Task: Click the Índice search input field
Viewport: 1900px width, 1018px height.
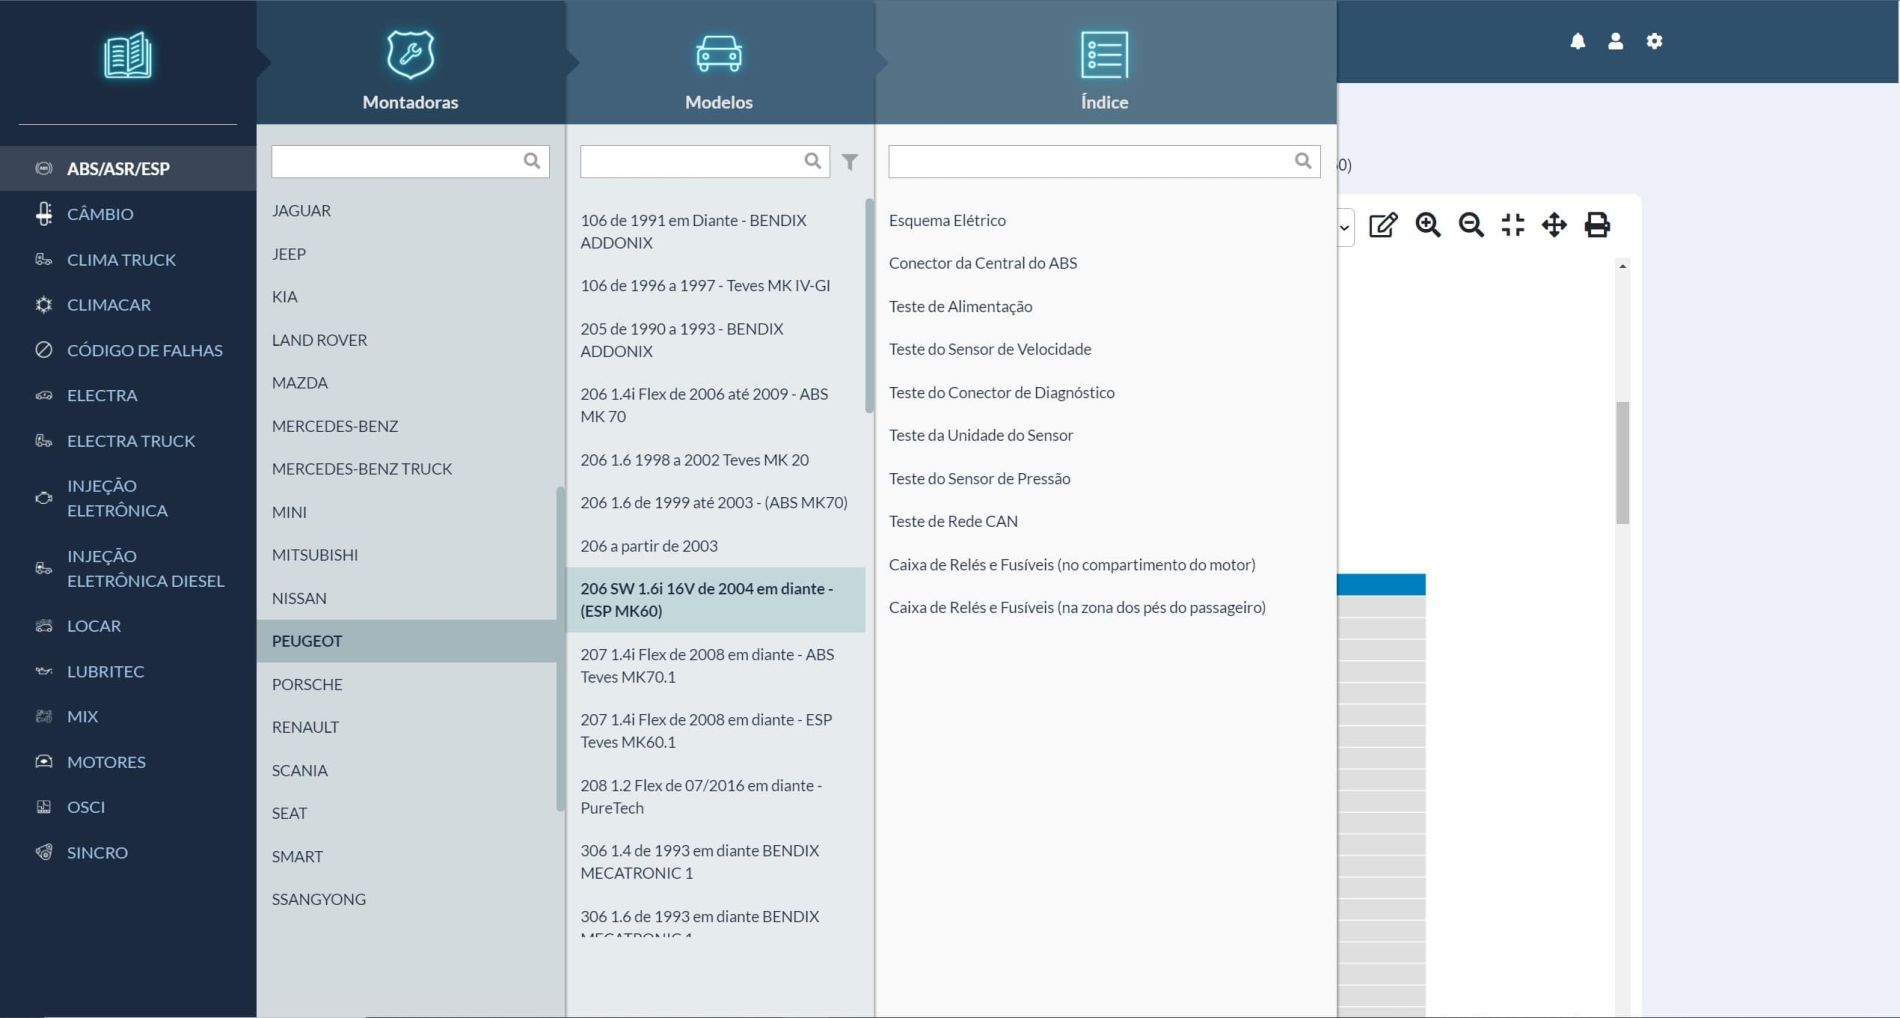Action: tap(1090, 162)
